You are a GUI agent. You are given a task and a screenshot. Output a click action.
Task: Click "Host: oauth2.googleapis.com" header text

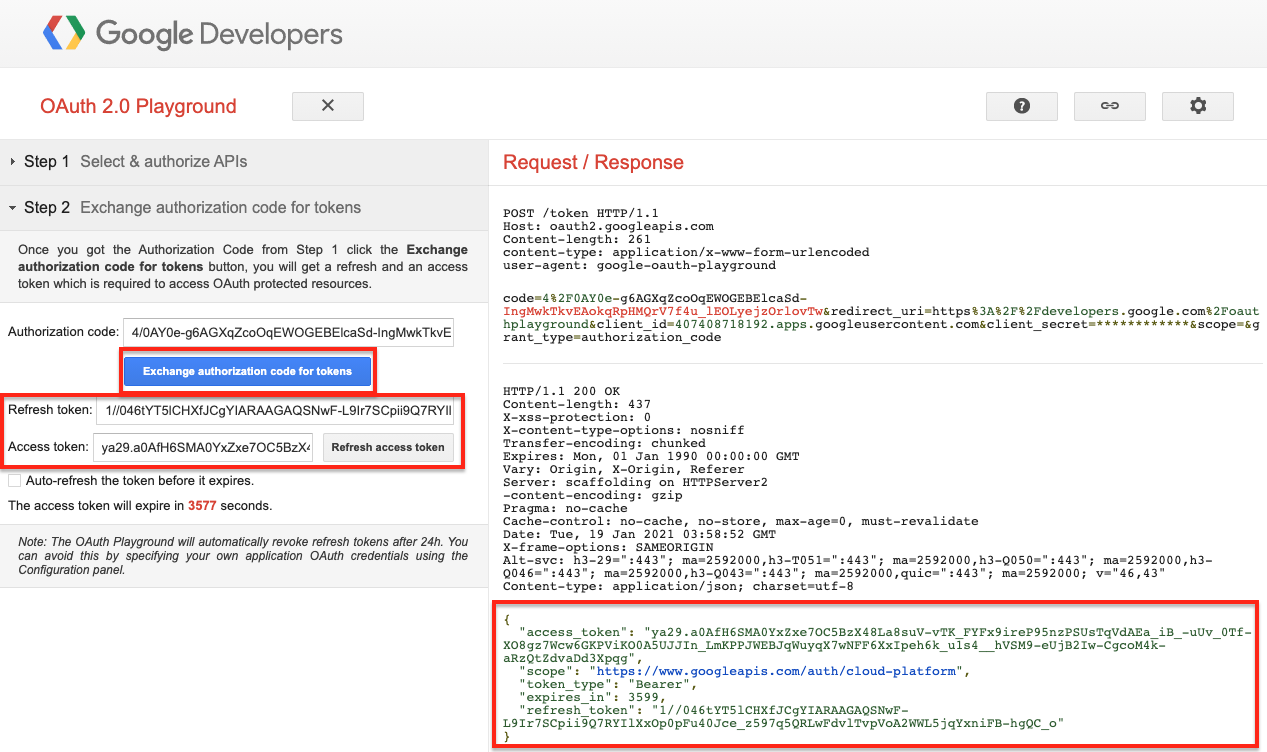tap(608, 226)
